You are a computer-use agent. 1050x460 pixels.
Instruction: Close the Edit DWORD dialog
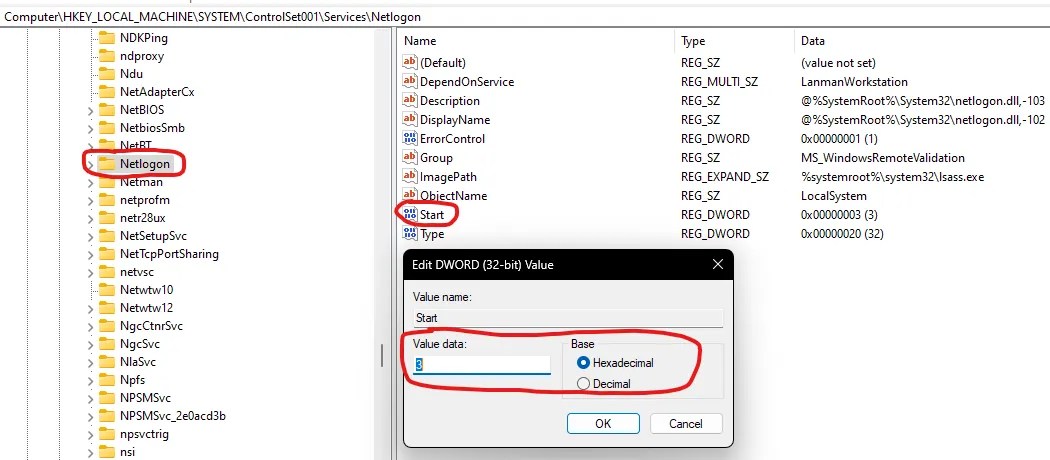coord(717,264)
